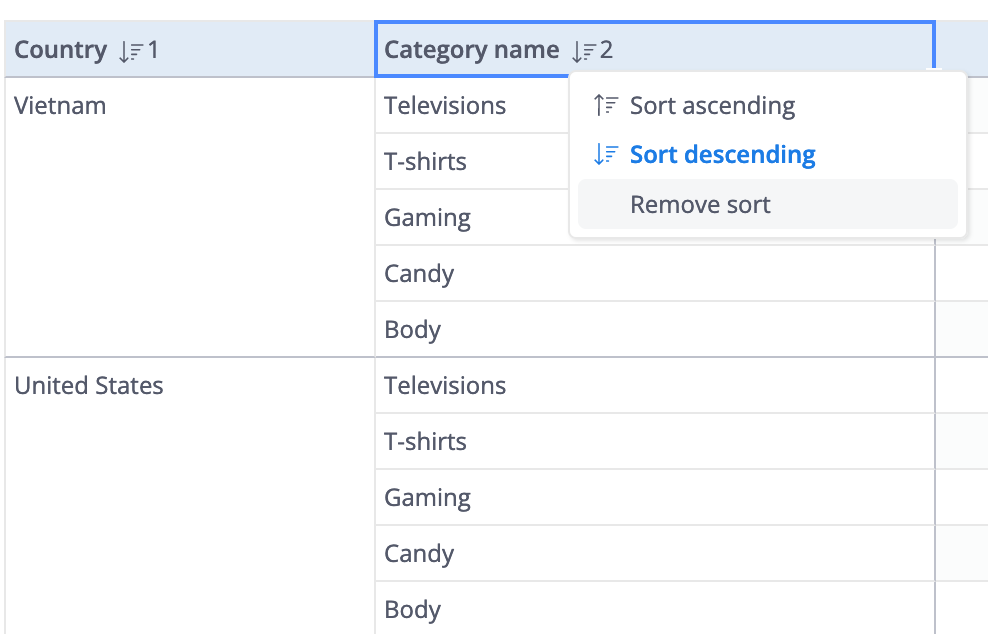Click Candy row under United States

(x=655, y=553)
